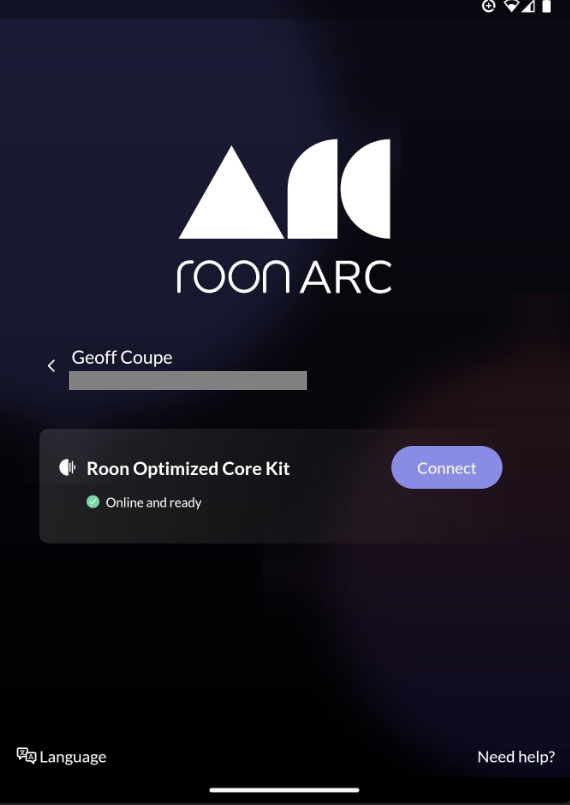Open the Need help? link
The height and width of the screenshot is (805, 570).
(x=516, y=757)
